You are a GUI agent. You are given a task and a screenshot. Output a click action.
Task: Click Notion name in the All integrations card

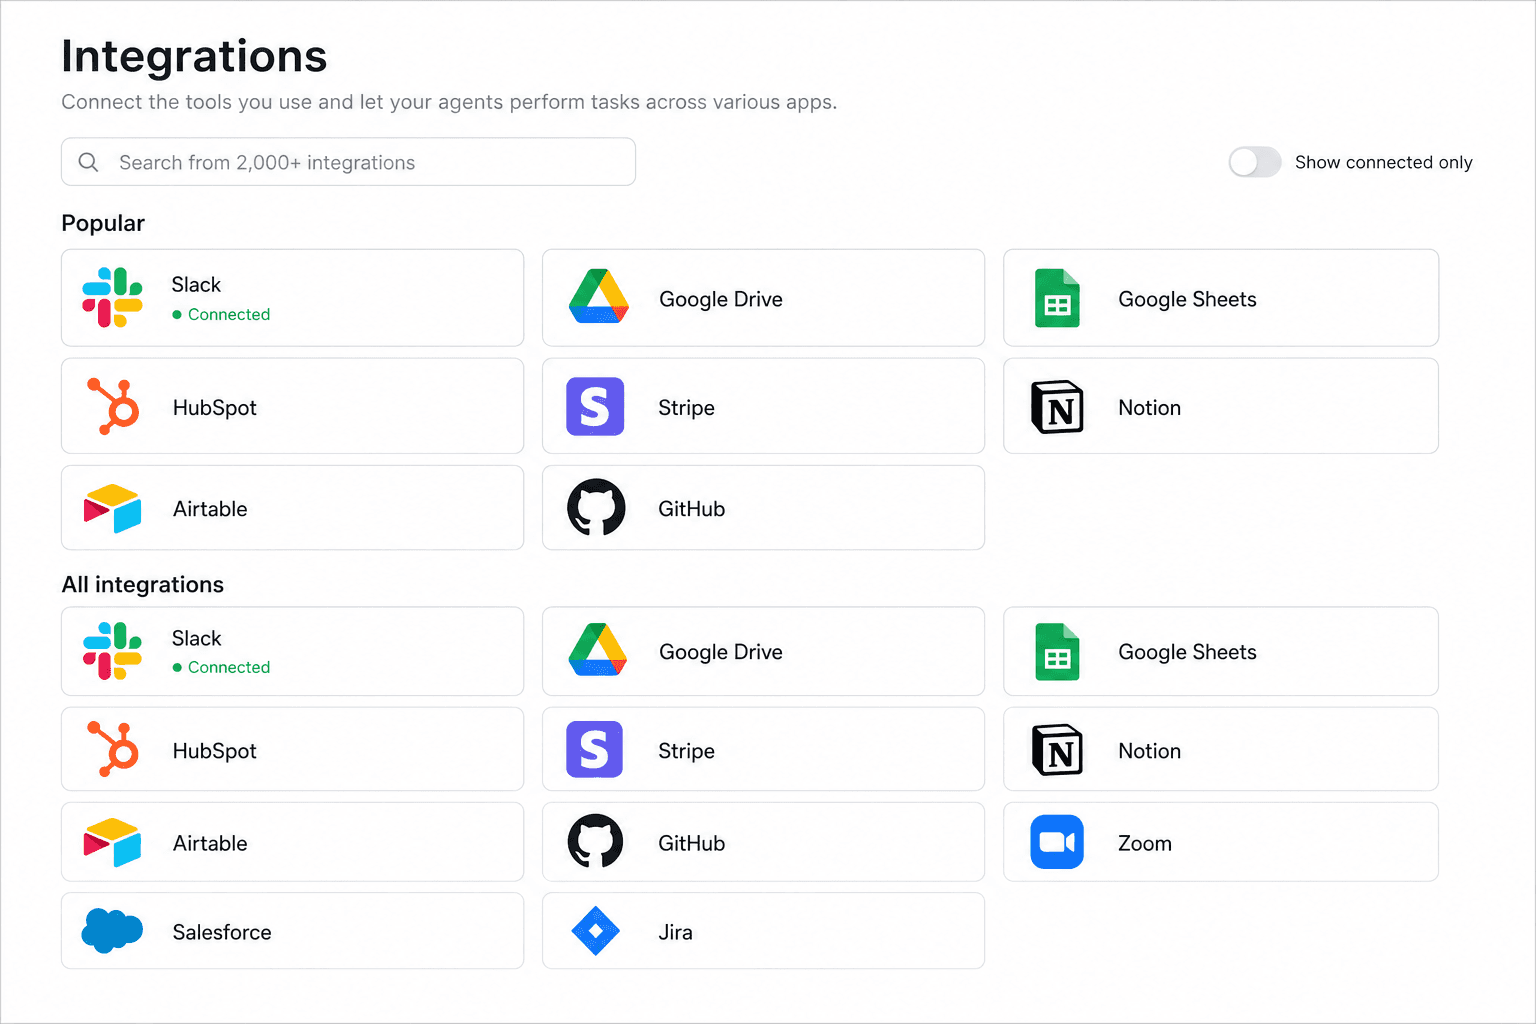1149,751
